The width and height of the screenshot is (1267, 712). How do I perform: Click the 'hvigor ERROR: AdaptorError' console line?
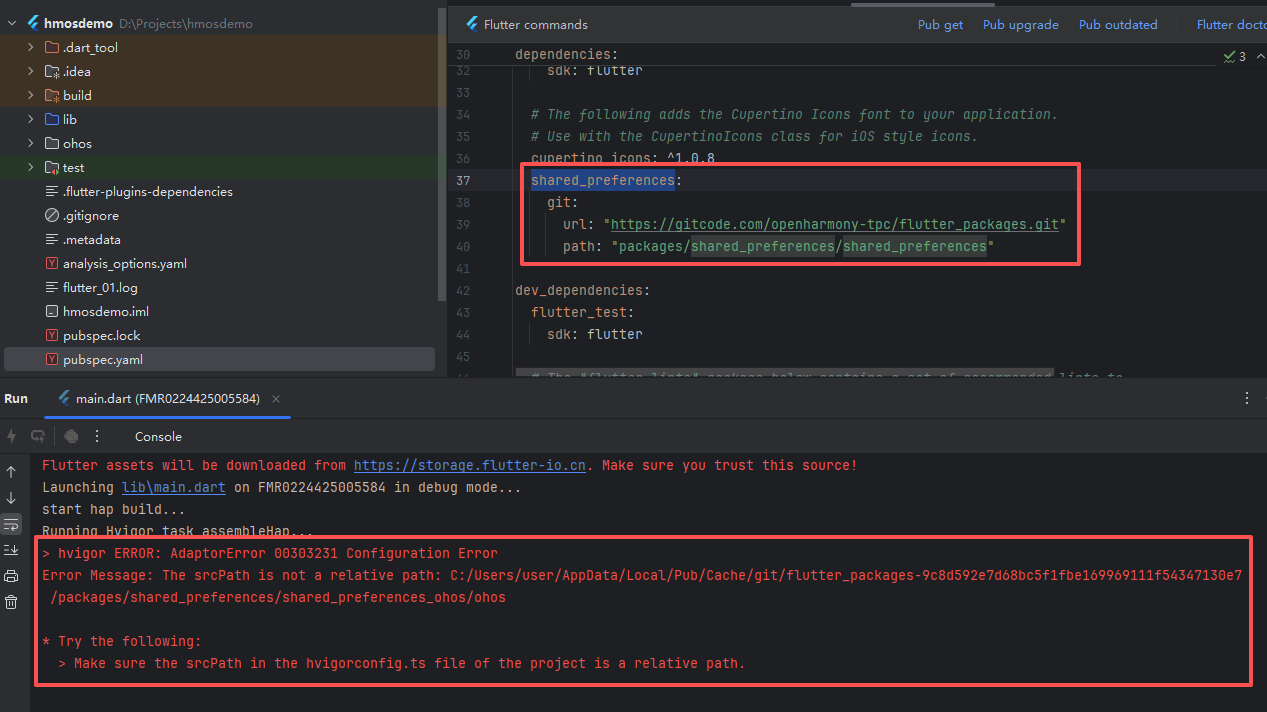(x=270, y=553)
